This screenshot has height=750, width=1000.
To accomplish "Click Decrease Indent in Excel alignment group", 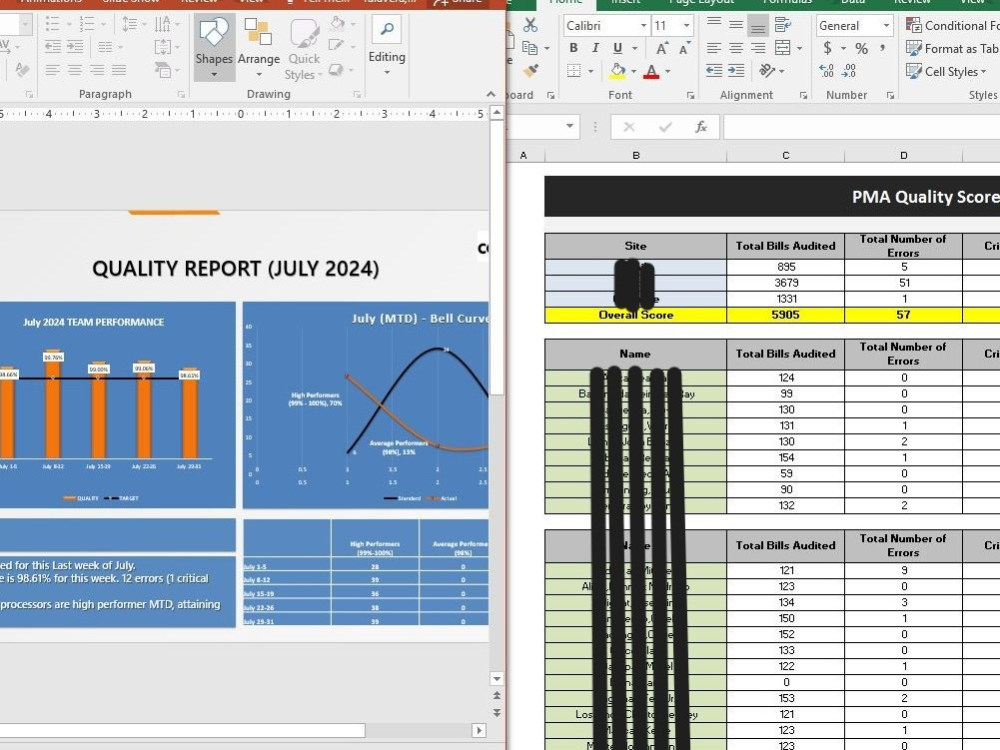I will pos(714,71).
